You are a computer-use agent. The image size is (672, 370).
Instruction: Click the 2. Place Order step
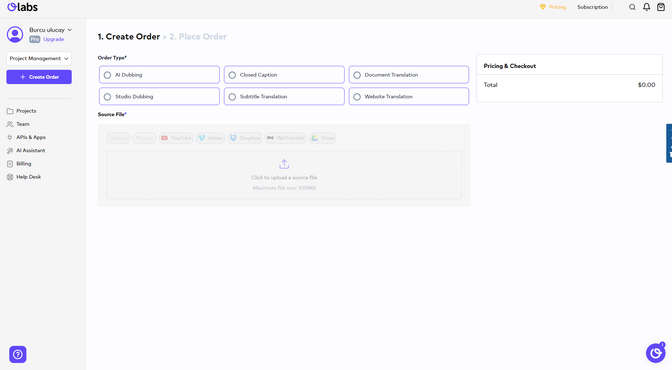(198, 37)
